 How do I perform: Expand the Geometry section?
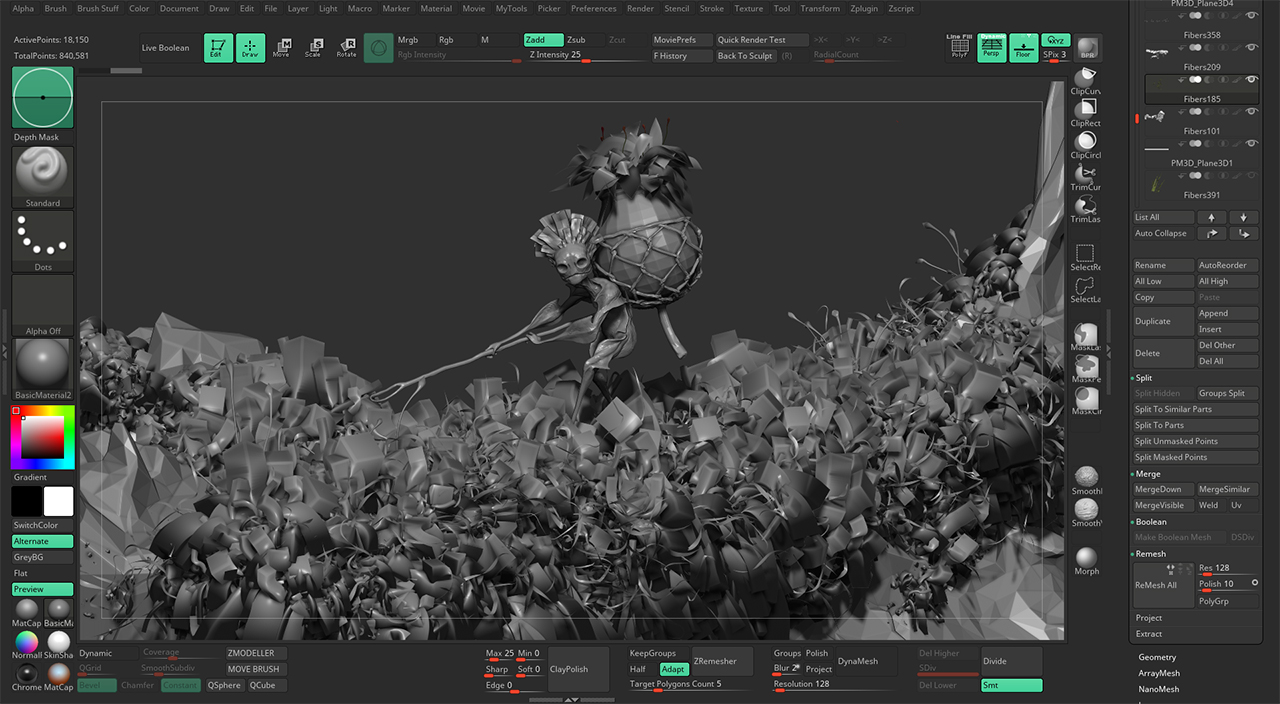pyautogui.click(x=1157, y=657)
